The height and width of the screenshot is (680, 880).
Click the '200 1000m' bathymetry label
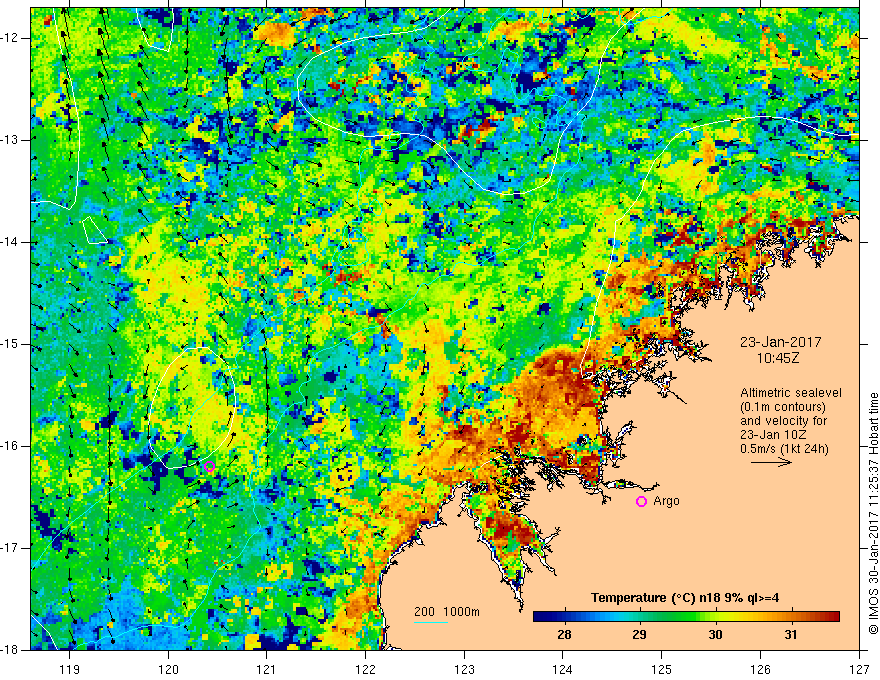(x=447, y=612)
